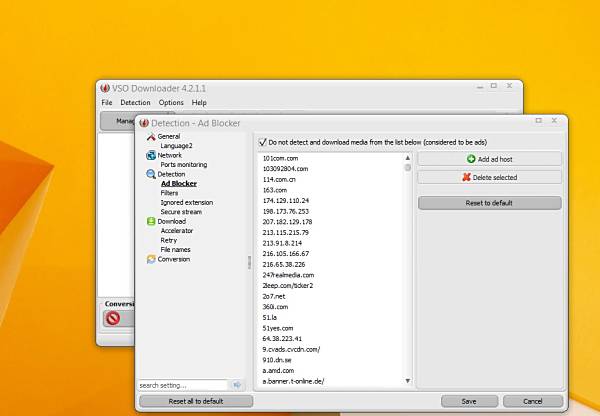
Task: Open Filters settings page
Action: pos(169,193)
